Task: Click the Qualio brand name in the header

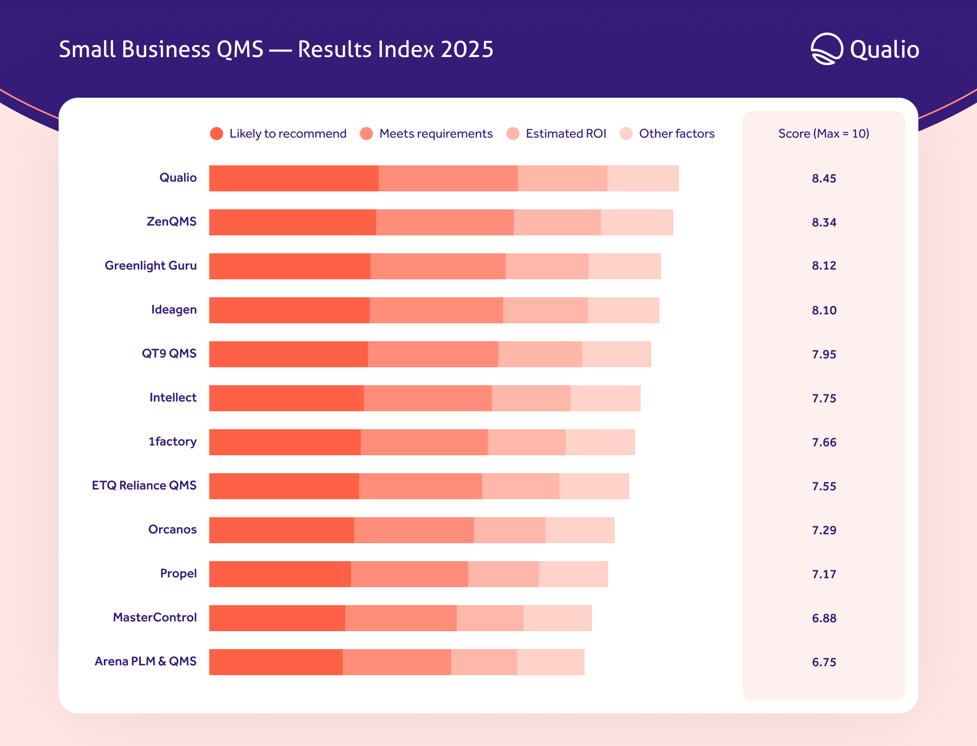Action: click(x=884, y=50)
